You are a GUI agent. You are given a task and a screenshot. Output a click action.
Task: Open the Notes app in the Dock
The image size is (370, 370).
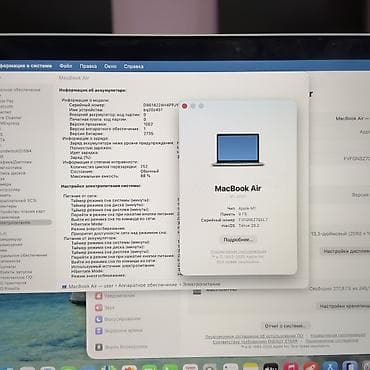[251, 367]
